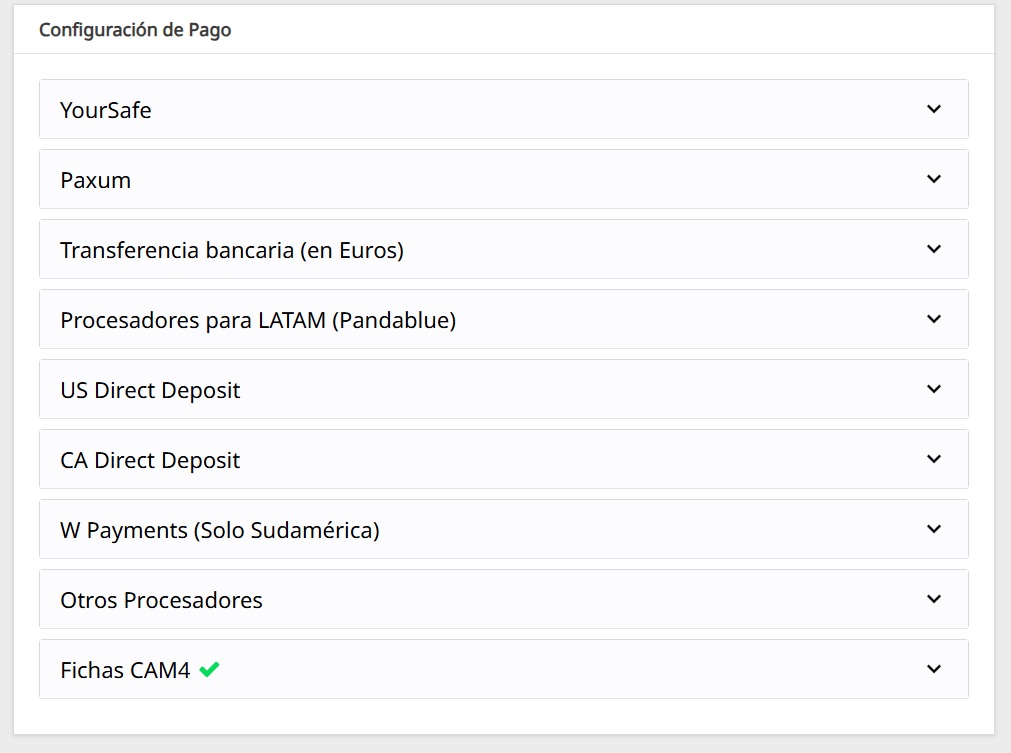Click the CA Direct Deposit chevron icon

point(934,459)
